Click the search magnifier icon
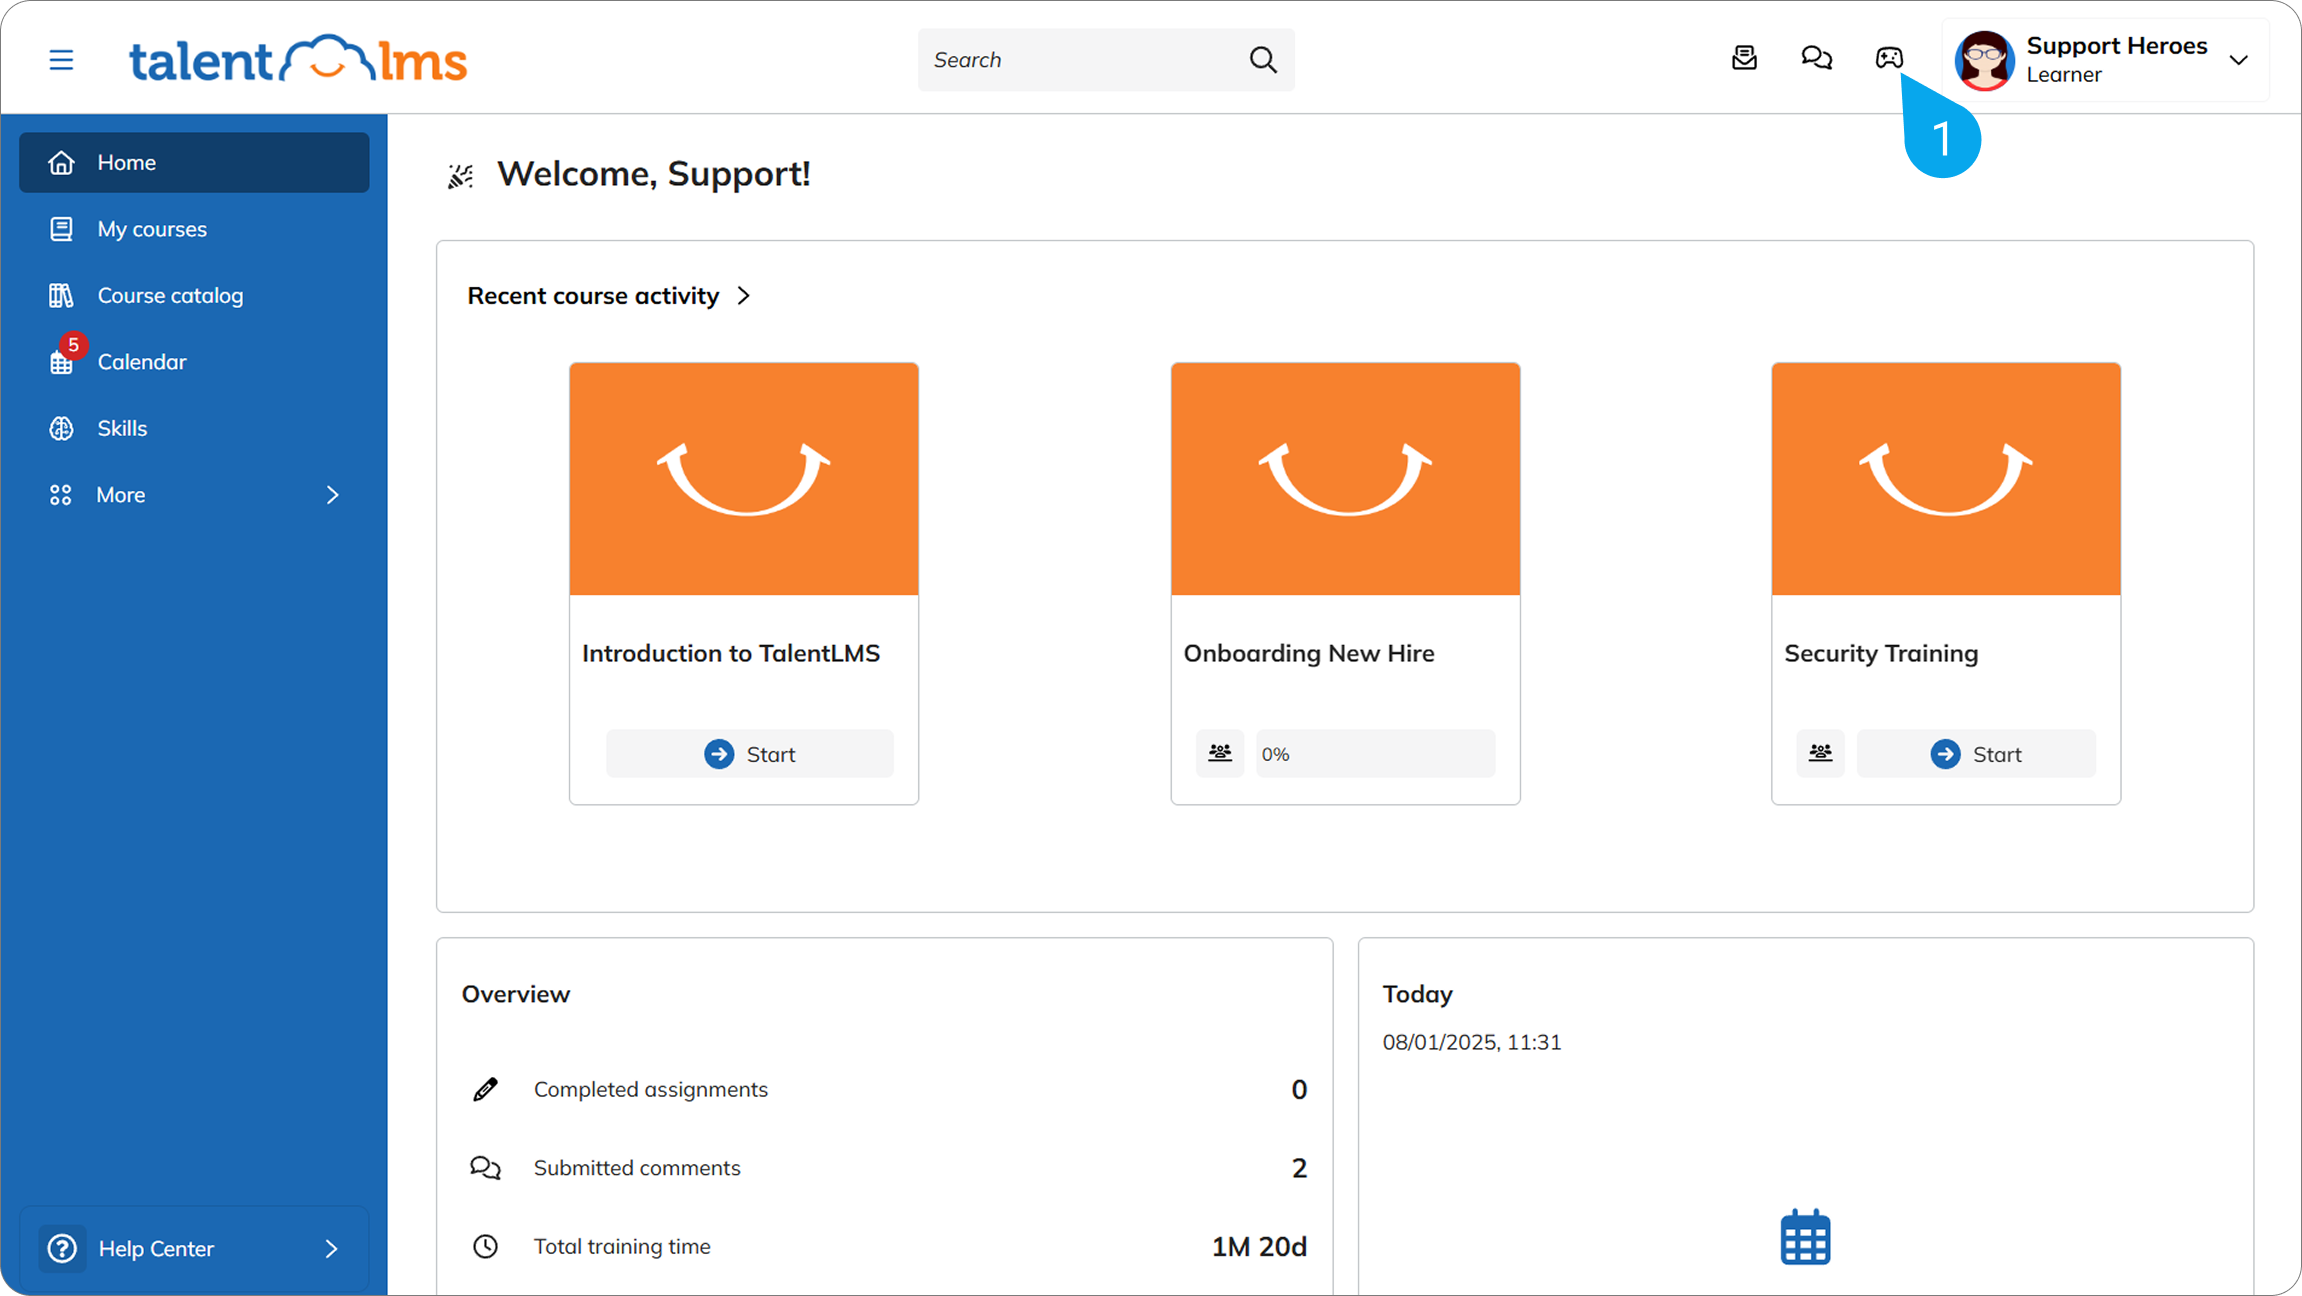Image resolution: width=2302 pixels, height=1296 pixels. [x=1263, y=60]
